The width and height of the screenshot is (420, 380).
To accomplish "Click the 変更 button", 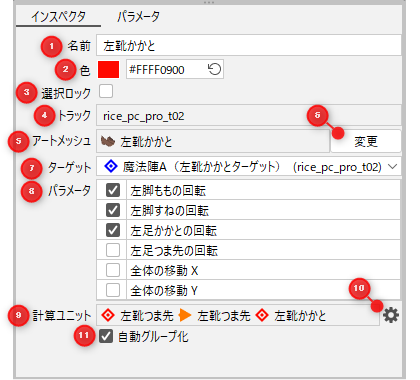I will pyautogui.click(x=366, y=141).
